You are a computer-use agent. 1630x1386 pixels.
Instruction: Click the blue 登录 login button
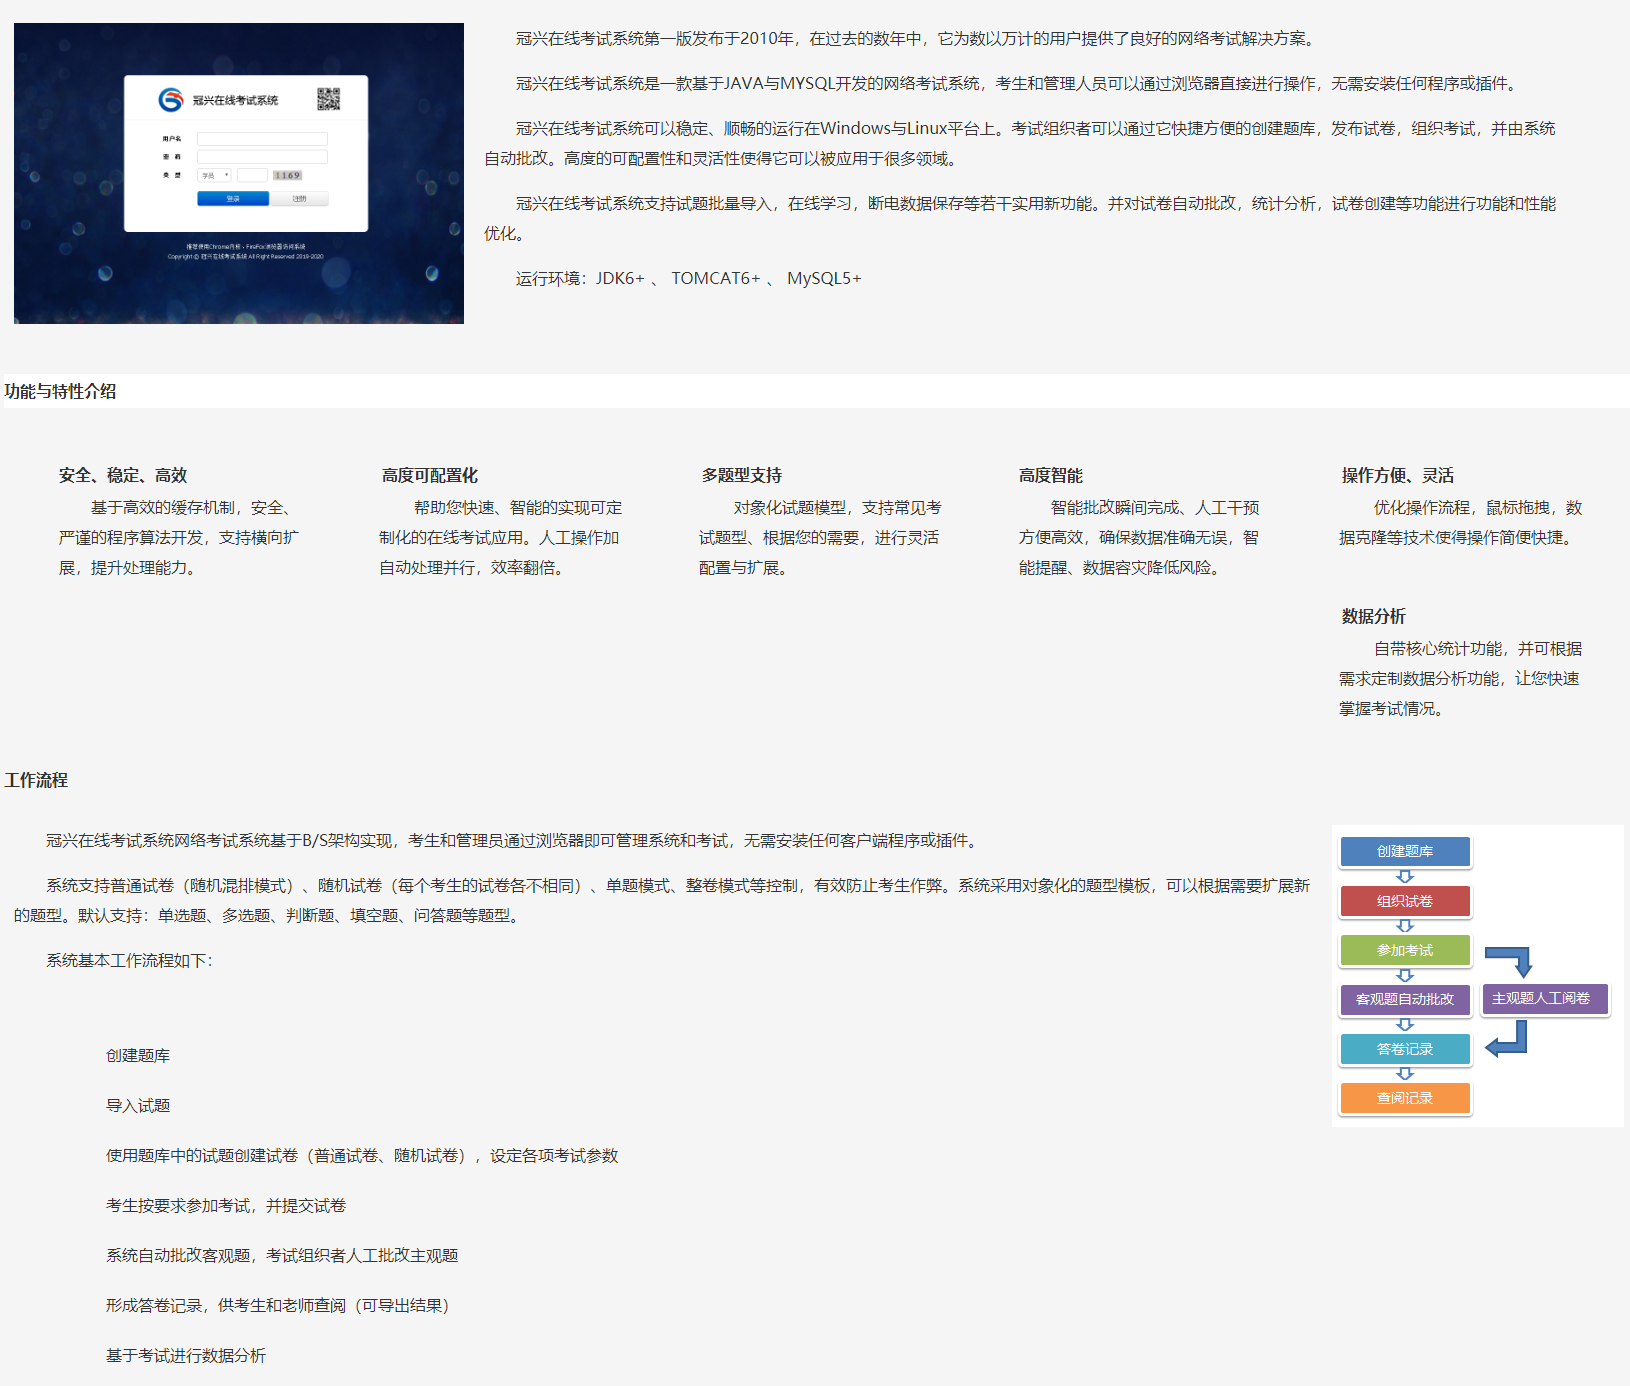pos(233,199)
